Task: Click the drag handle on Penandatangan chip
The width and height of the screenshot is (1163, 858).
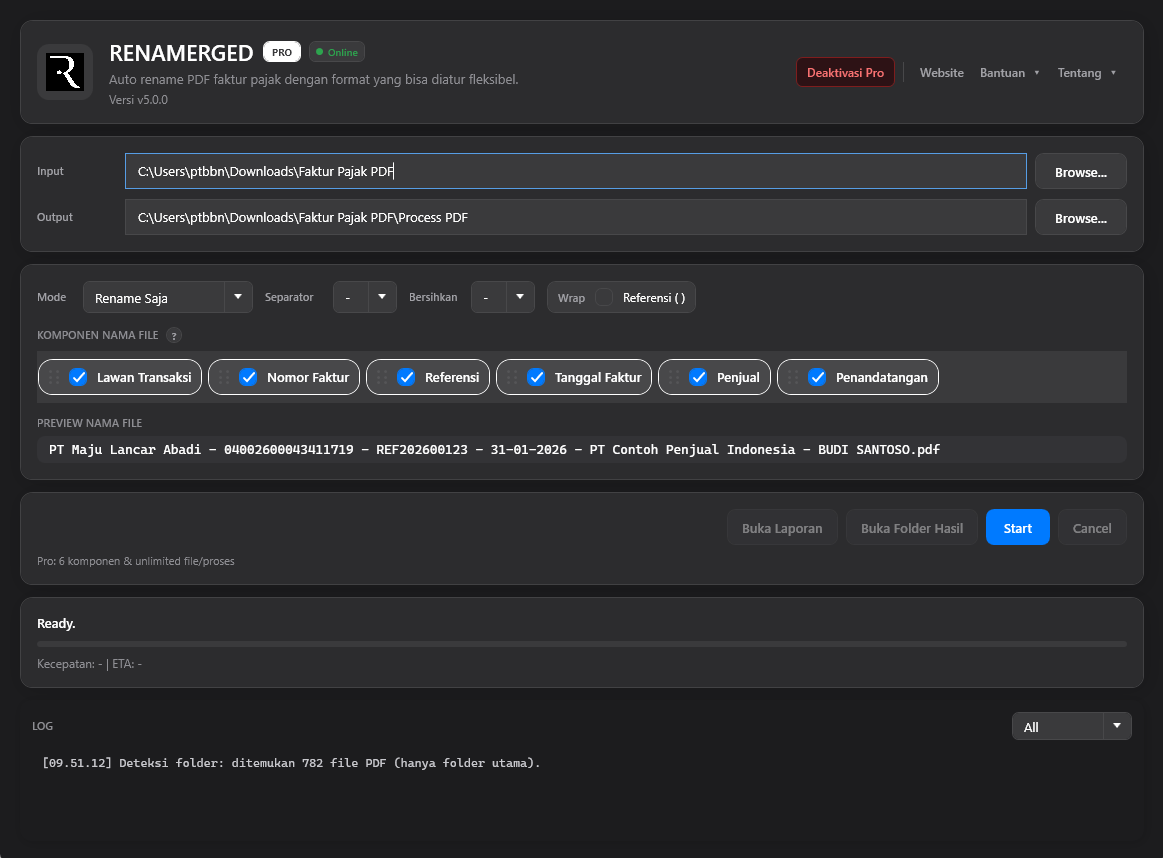Action: [x=793, y=377]
